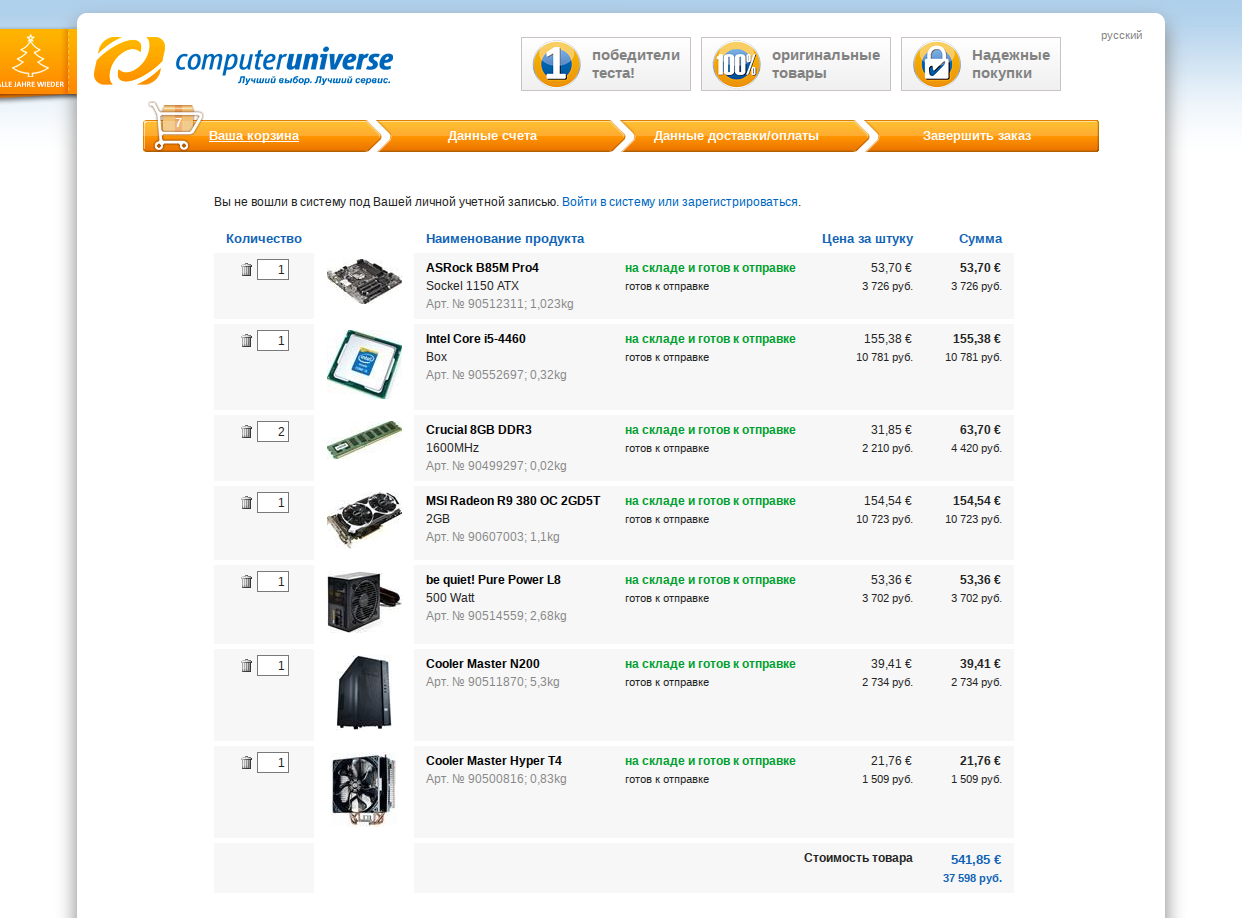Edit quantity field for Crucial 8GB DDR3
Viewport: 1242px width, 918px height.
tap(273, 432)
